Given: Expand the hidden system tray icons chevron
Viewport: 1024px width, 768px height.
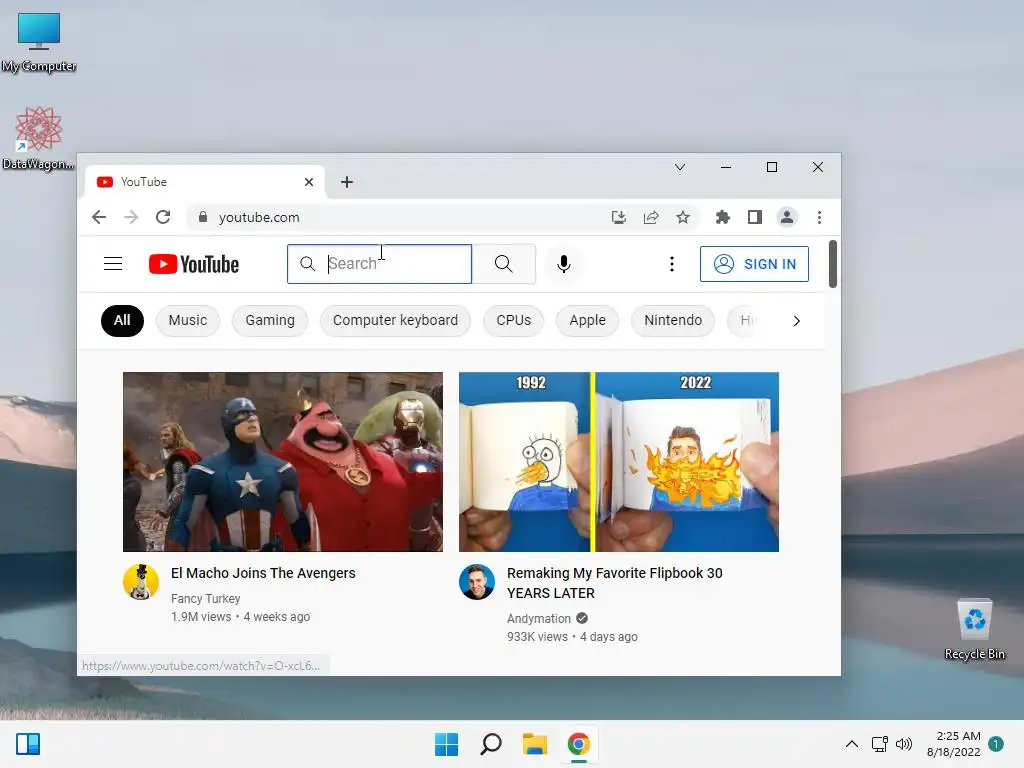Looking at the screenshot, I should (x=852, y=744).
